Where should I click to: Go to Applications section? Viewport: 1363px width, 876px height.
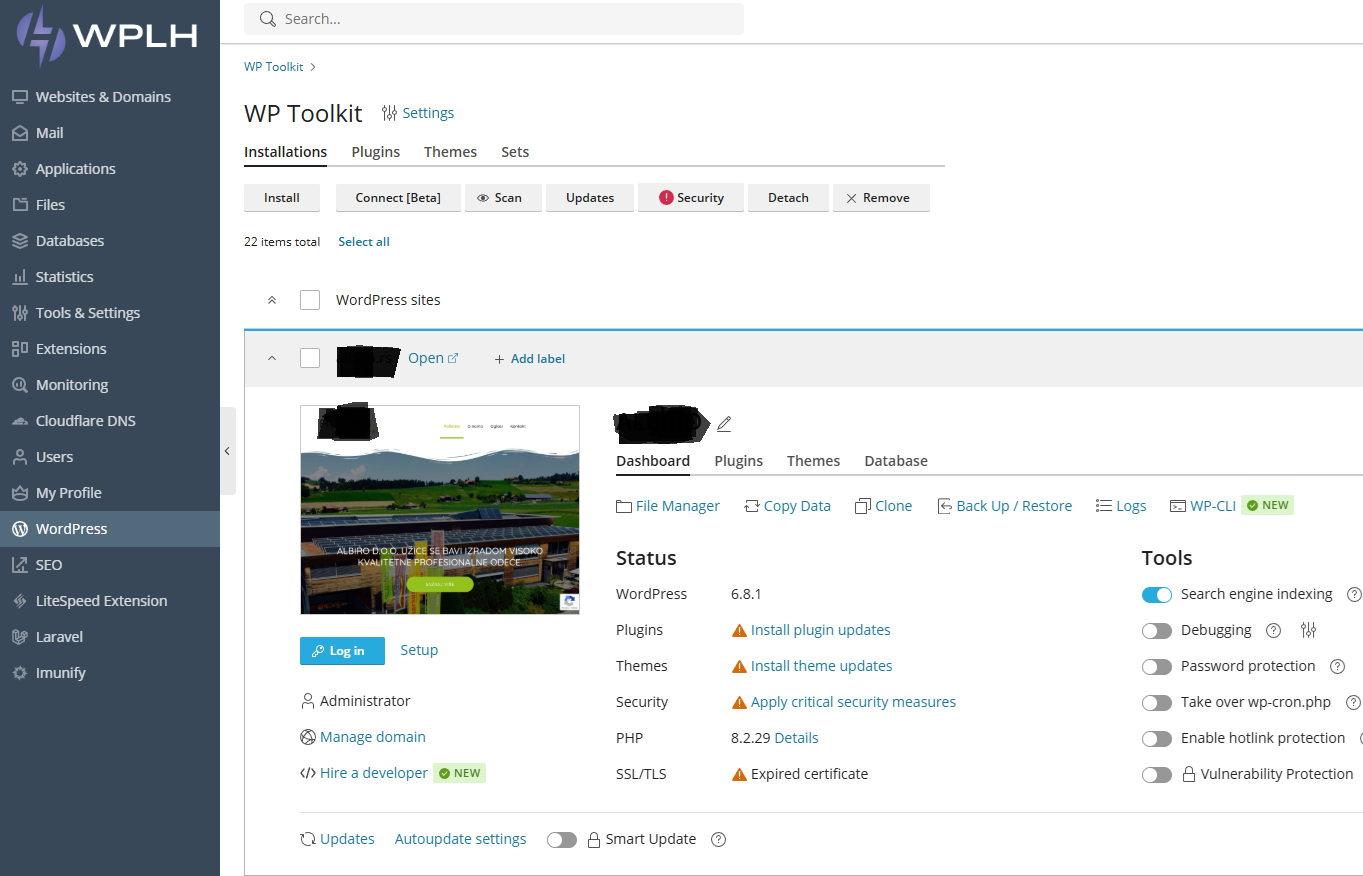75,169
